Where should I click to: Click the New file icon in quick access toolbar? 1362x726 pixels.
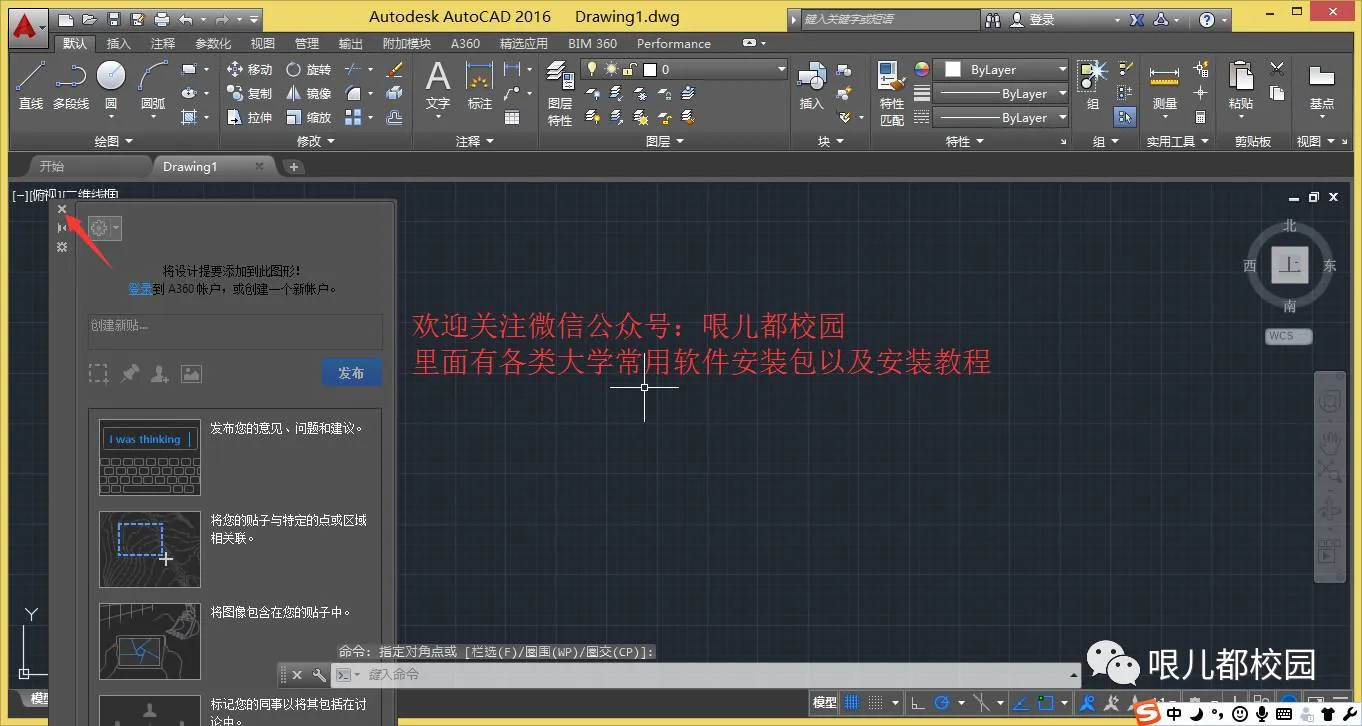pos(66,19)
